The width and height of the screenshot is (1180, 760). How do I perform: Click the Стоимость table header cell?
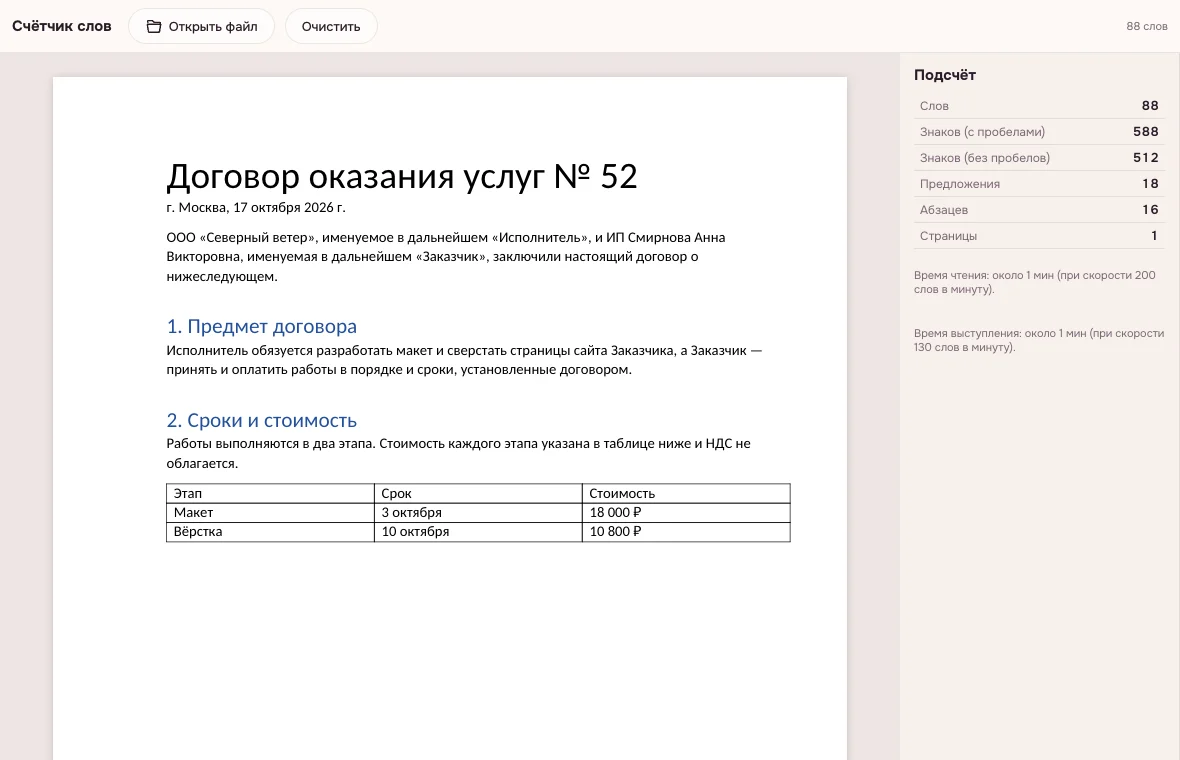686,494
